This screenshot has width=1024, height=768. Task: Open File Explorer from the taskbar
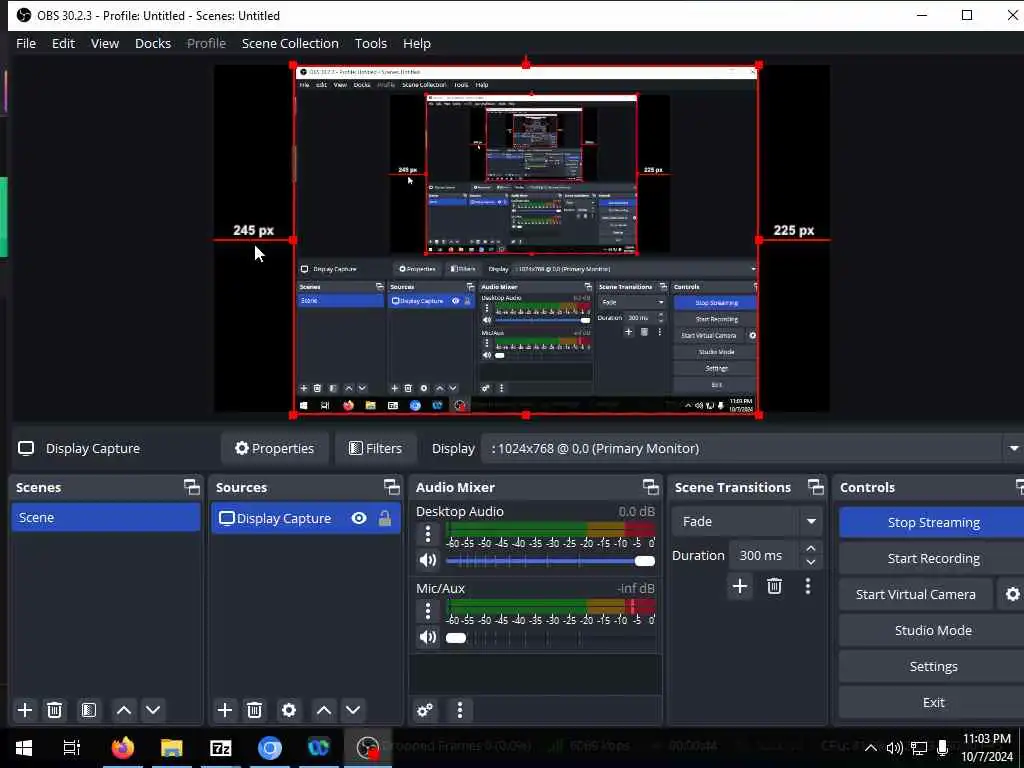[x=172, y=747]
